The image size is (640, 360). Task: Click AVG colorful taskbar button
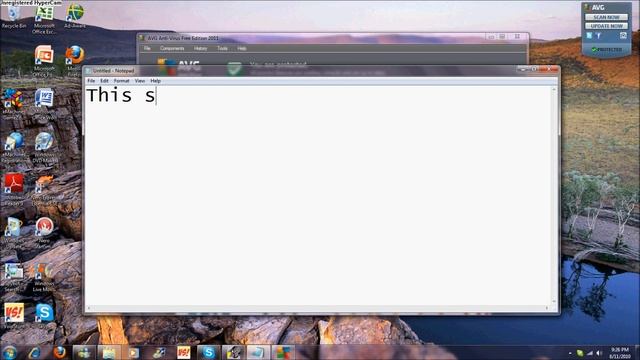(x=283, y=352)
